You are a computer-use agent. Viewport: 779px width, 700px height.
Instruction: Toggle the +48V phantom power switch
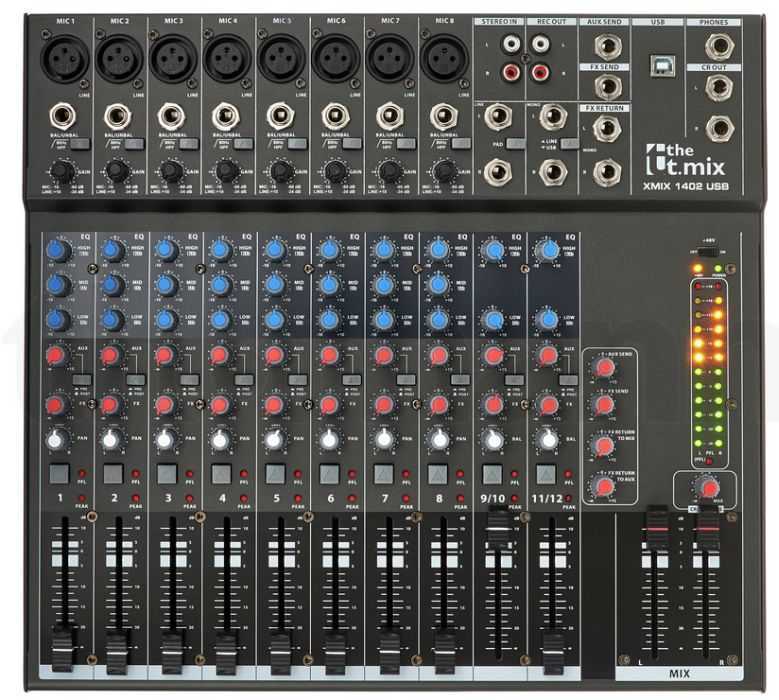point(707,252)
